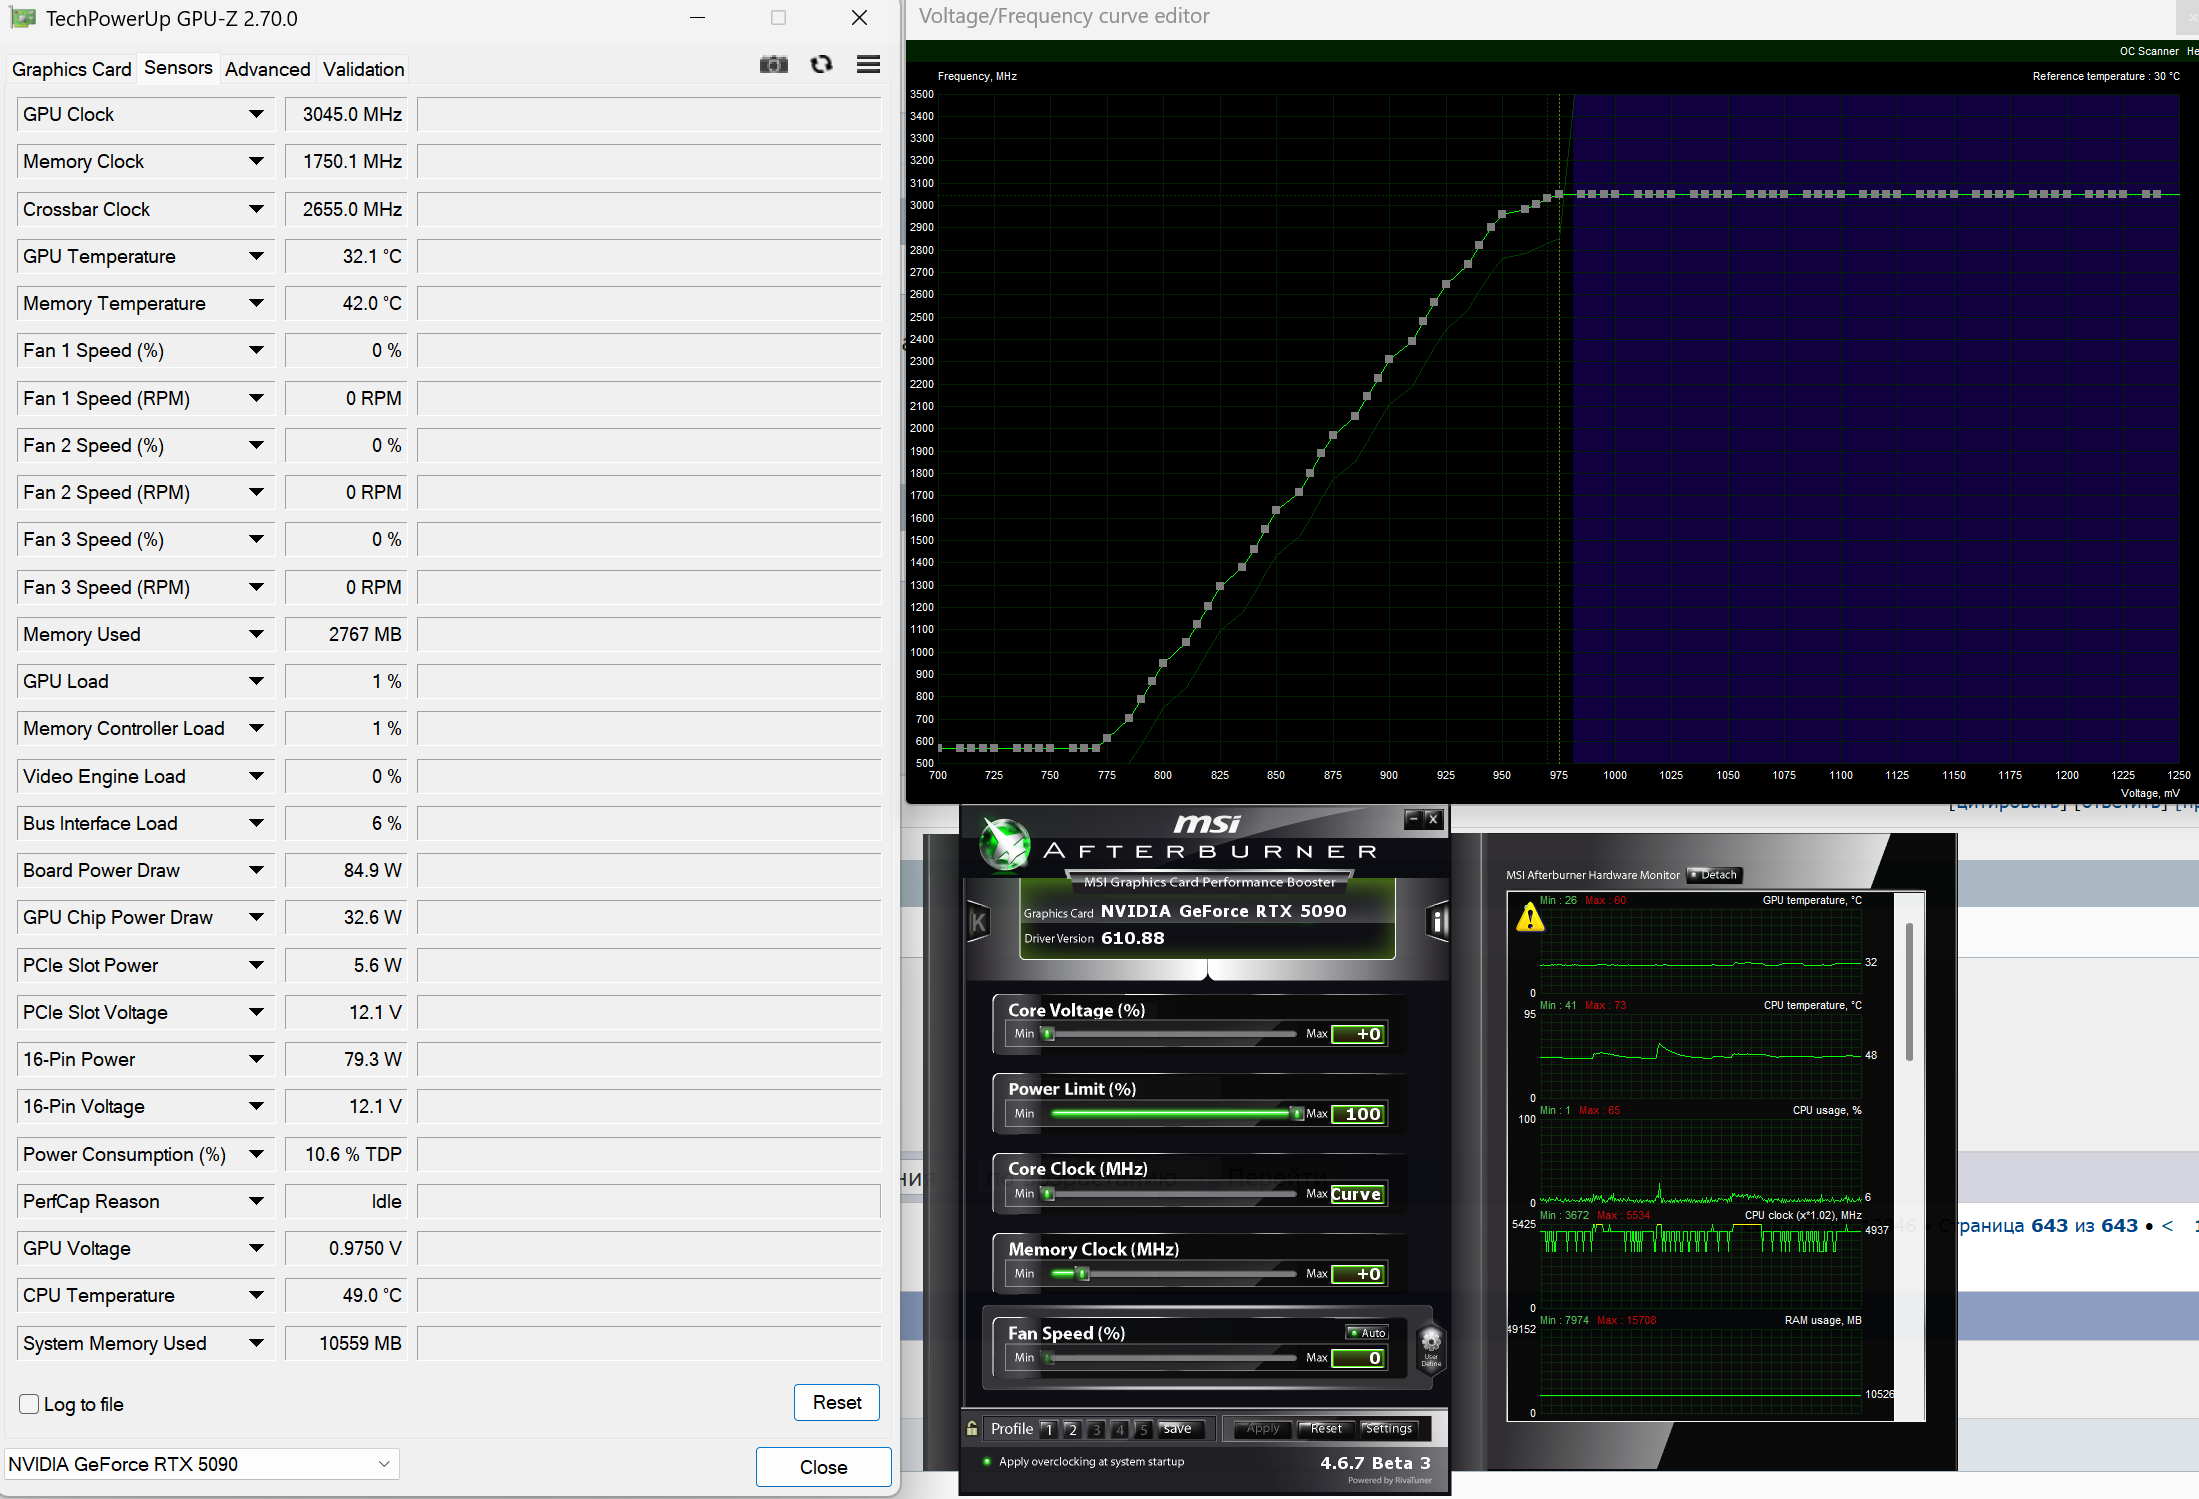Image resolution: width=2199 pixels, height=1499 pixels.
Task: Select Afterburner profile slot 4
Action: [1120, 1429]
